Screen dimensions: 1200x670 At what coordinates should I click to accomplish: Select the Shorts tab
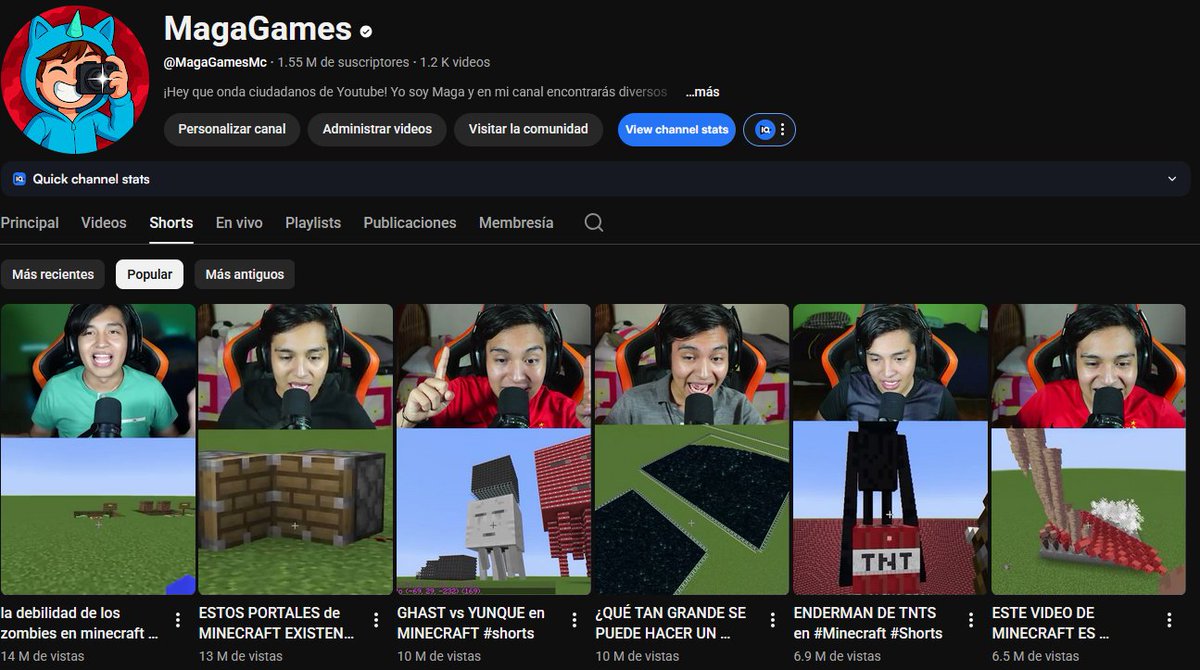tap(171, 223)
